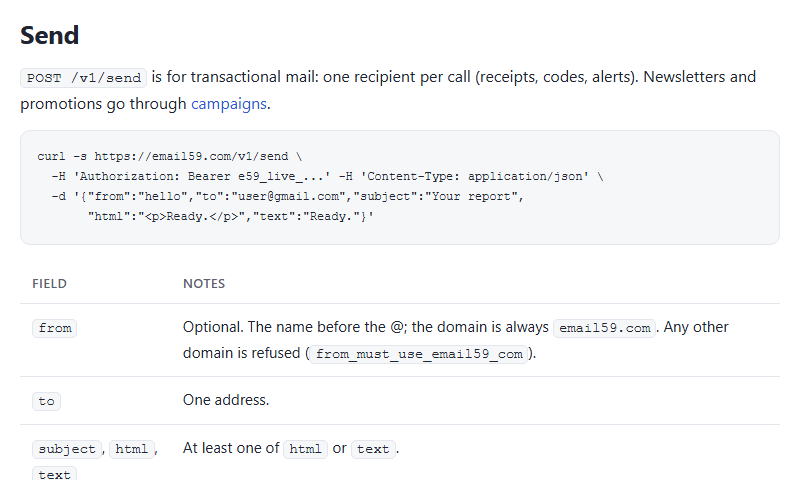Click the html Ready payload line
The image size is (800, 480).
[231, 216]
